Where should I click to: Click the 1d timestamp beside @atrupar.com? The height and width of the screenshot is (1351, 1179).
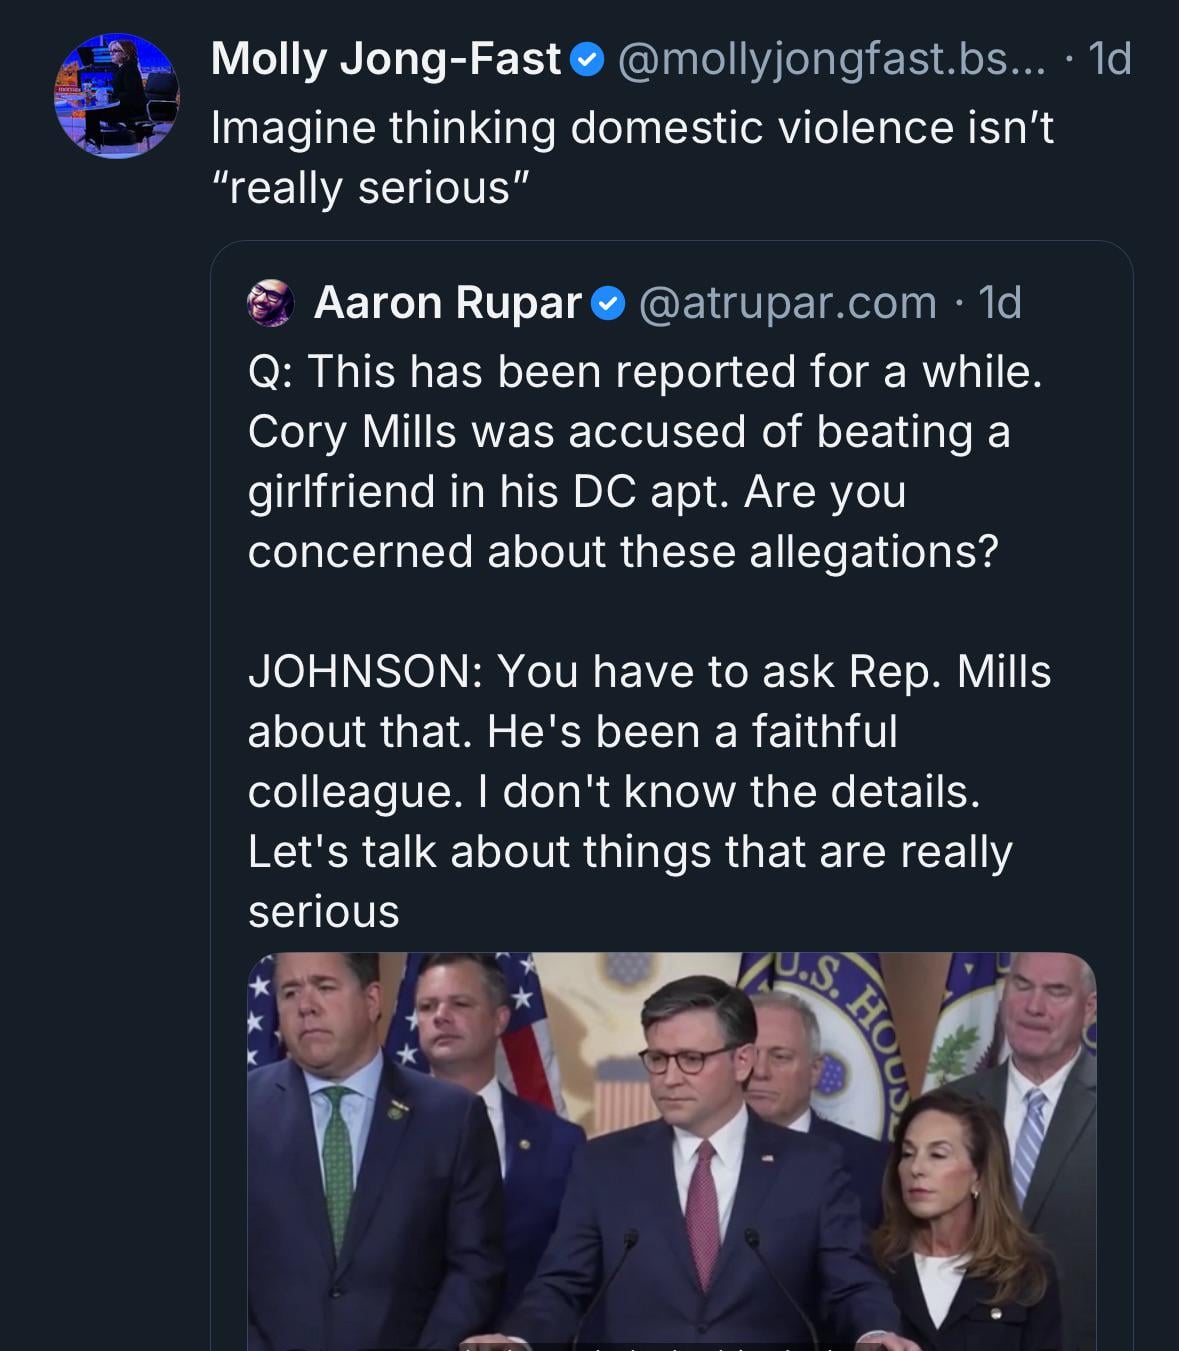999,302
